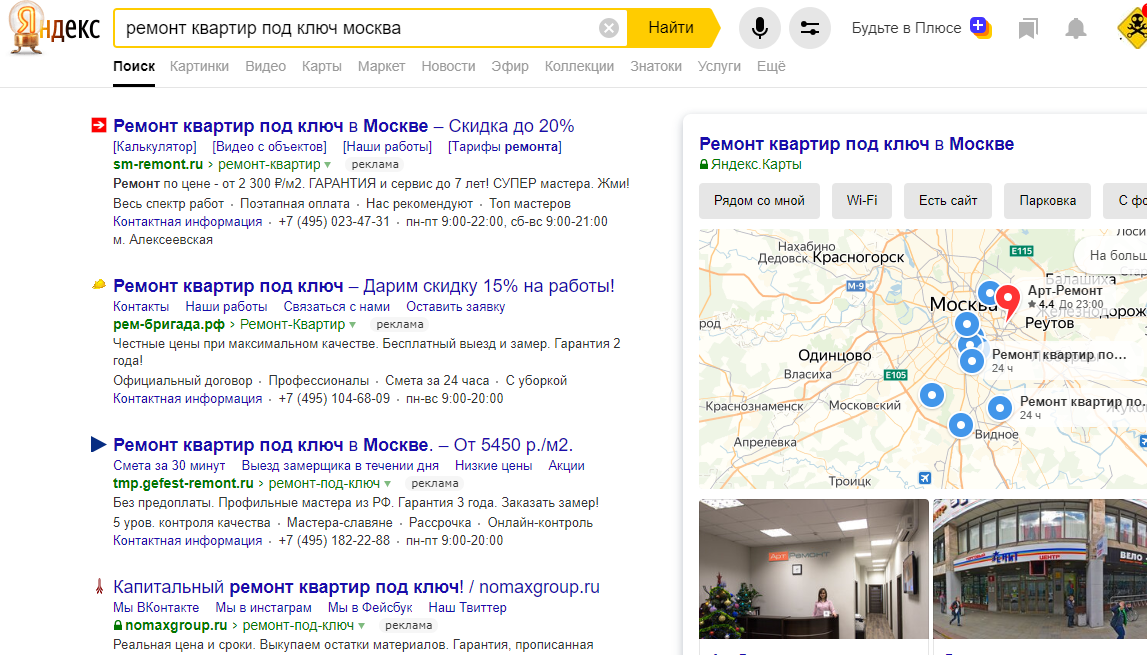Open result titled Скидка до 20%
Screen dimensions: 1147x655
[344, 126]
